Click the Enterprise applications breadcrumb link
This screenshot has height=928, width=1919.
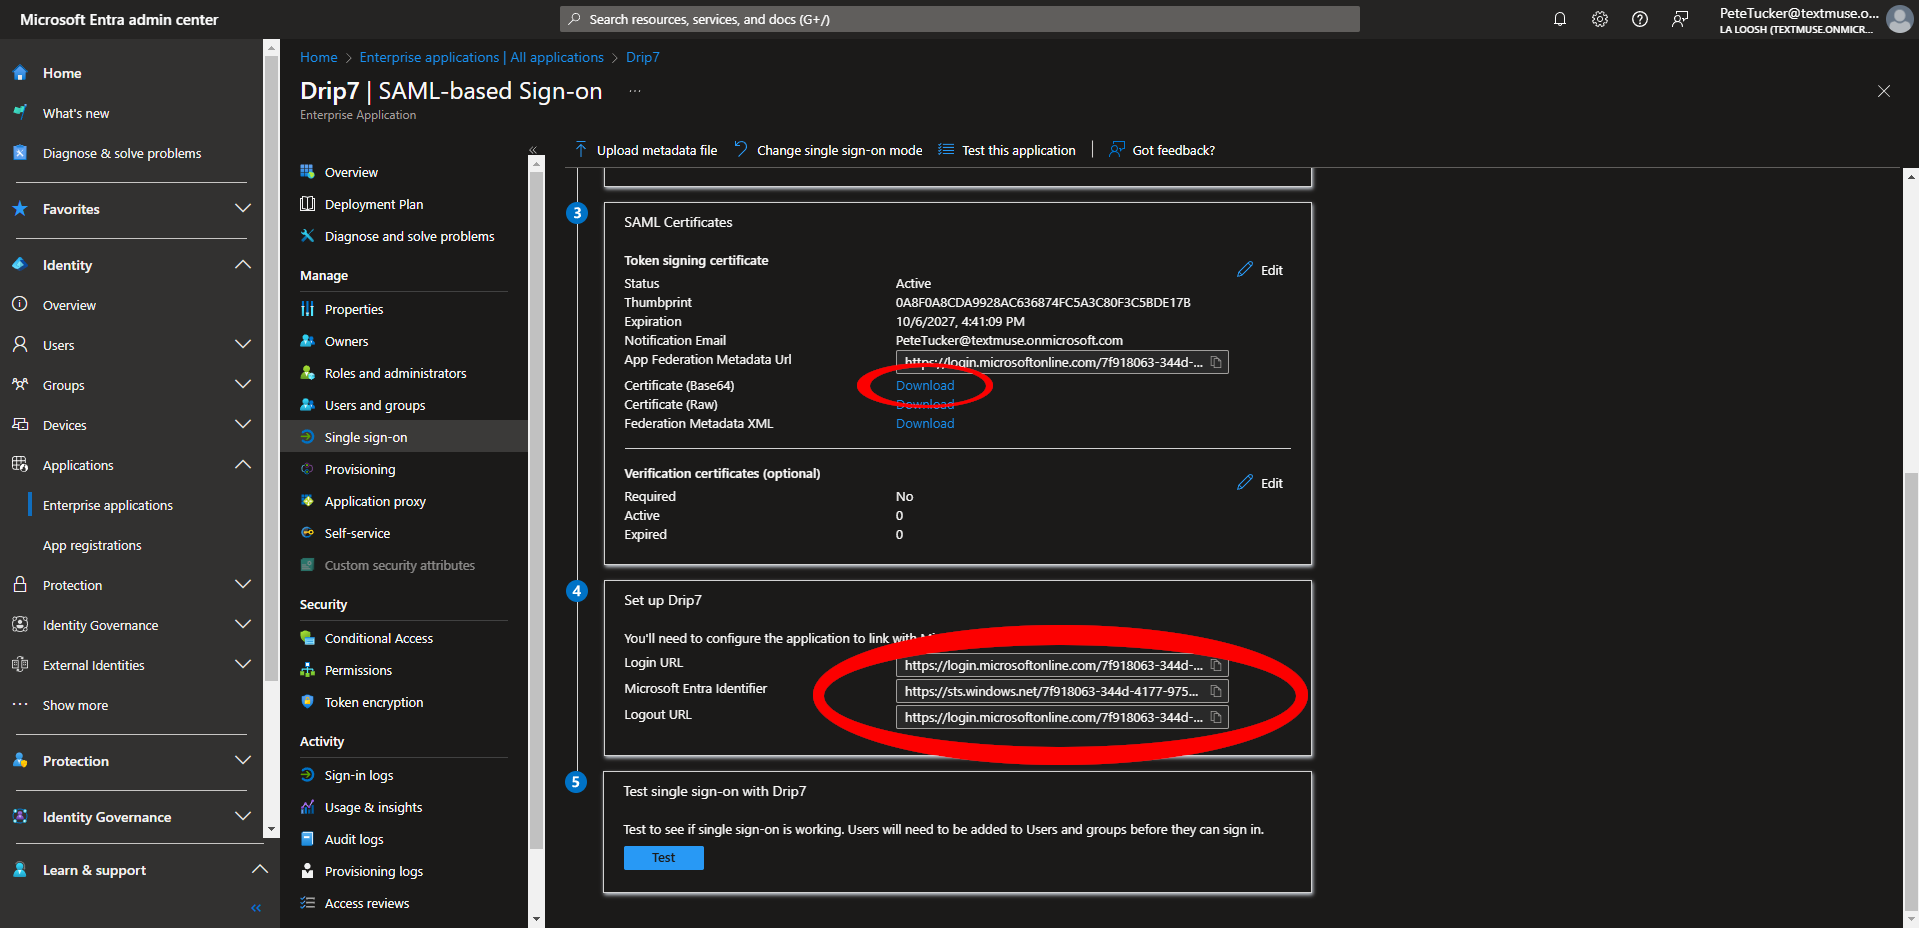point(481,57)
